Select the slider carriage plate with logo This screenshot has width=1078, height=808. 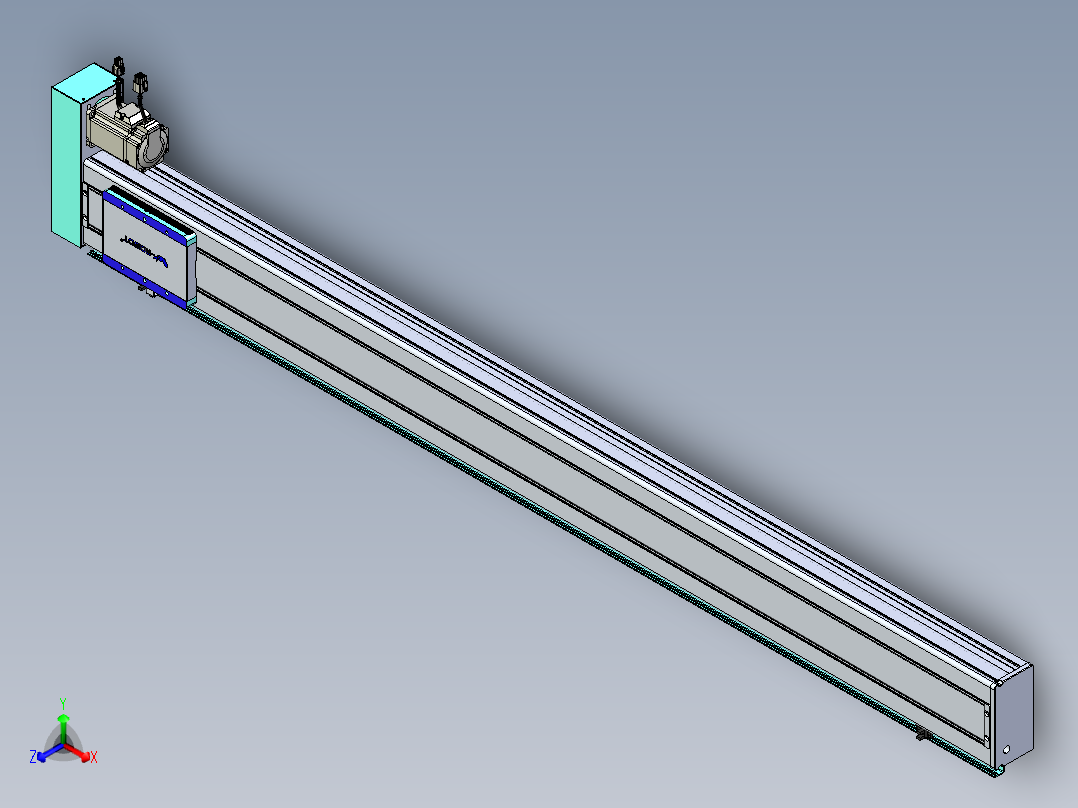pos(146,249)
